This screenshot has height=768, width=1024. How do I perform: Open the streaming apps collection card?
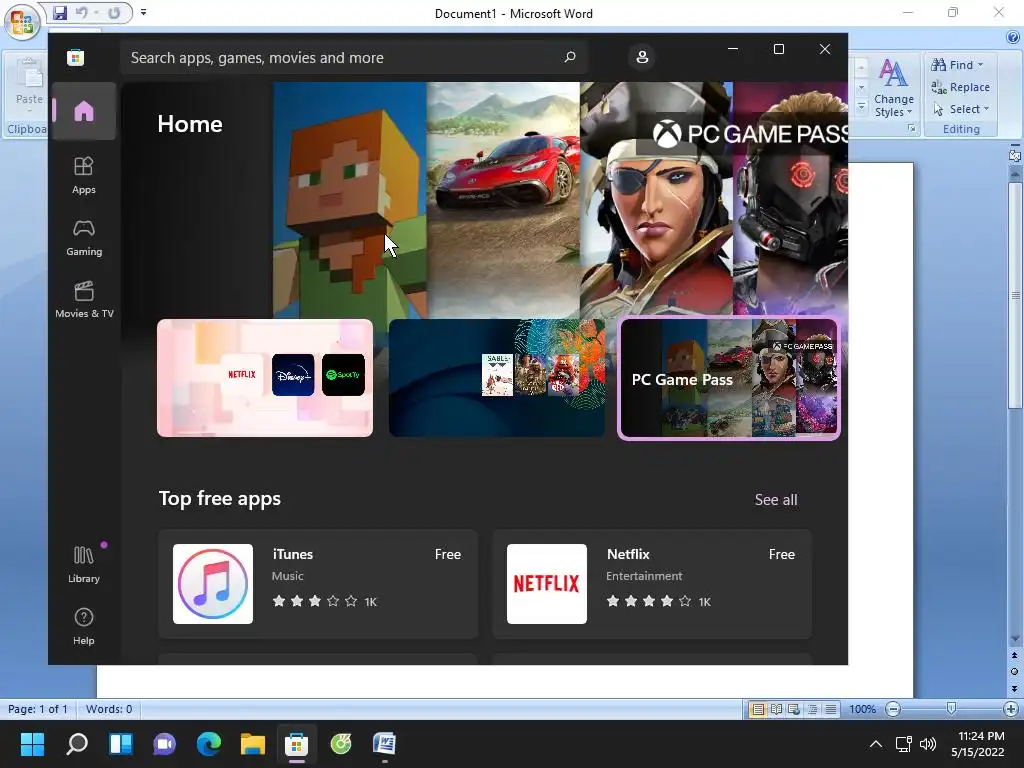[x=265, y=377]
